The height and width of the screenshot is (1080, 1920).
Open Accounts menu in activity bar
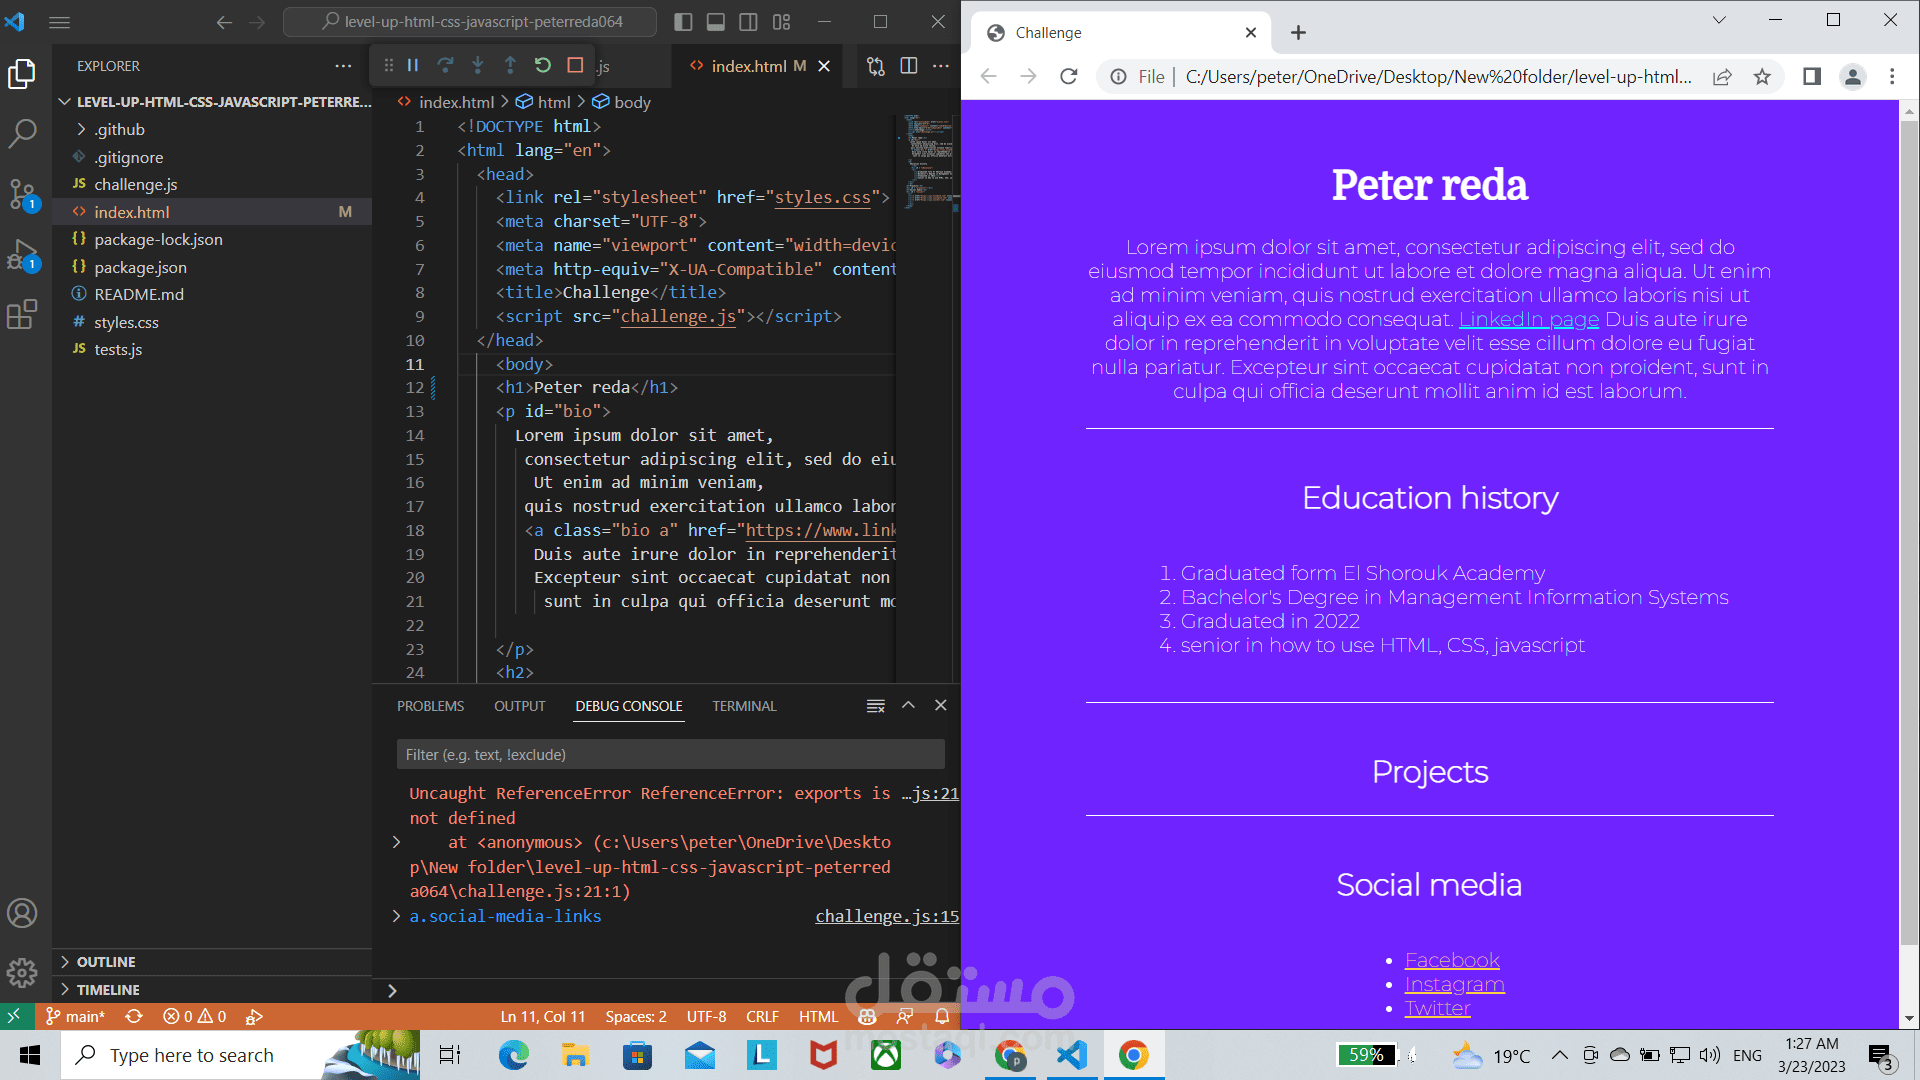(22, 913)
